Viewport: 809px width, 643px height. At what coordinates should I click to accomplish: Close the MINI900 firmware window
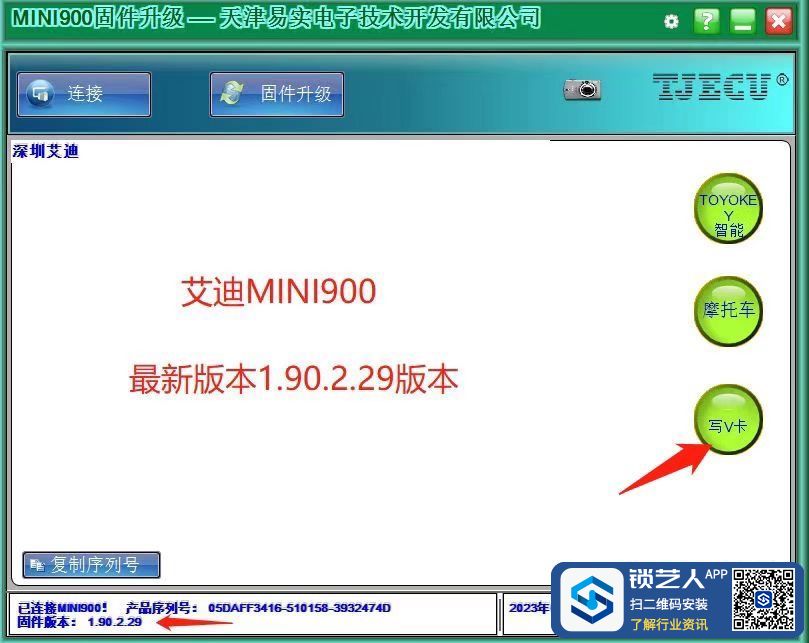coord(779,22)
